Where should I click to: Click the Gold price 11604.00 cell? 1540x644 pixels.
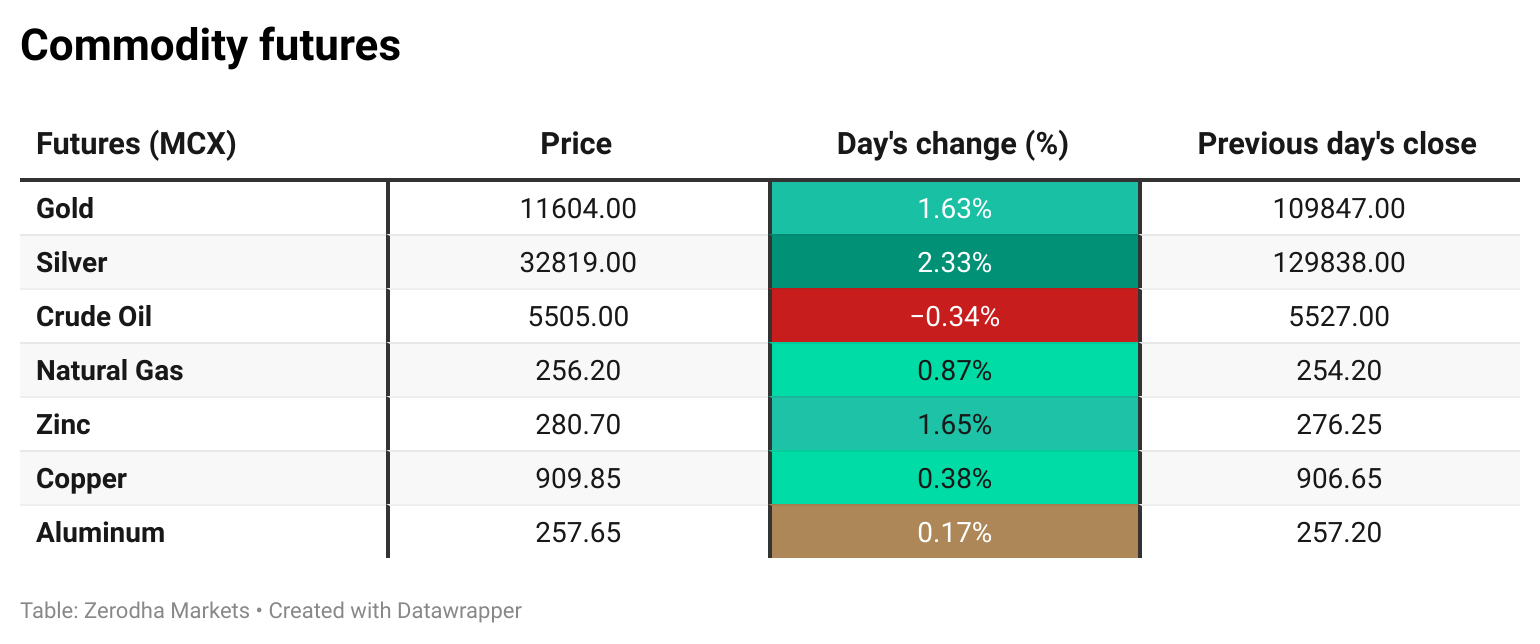pyautogui.click(x=578, y=208)
